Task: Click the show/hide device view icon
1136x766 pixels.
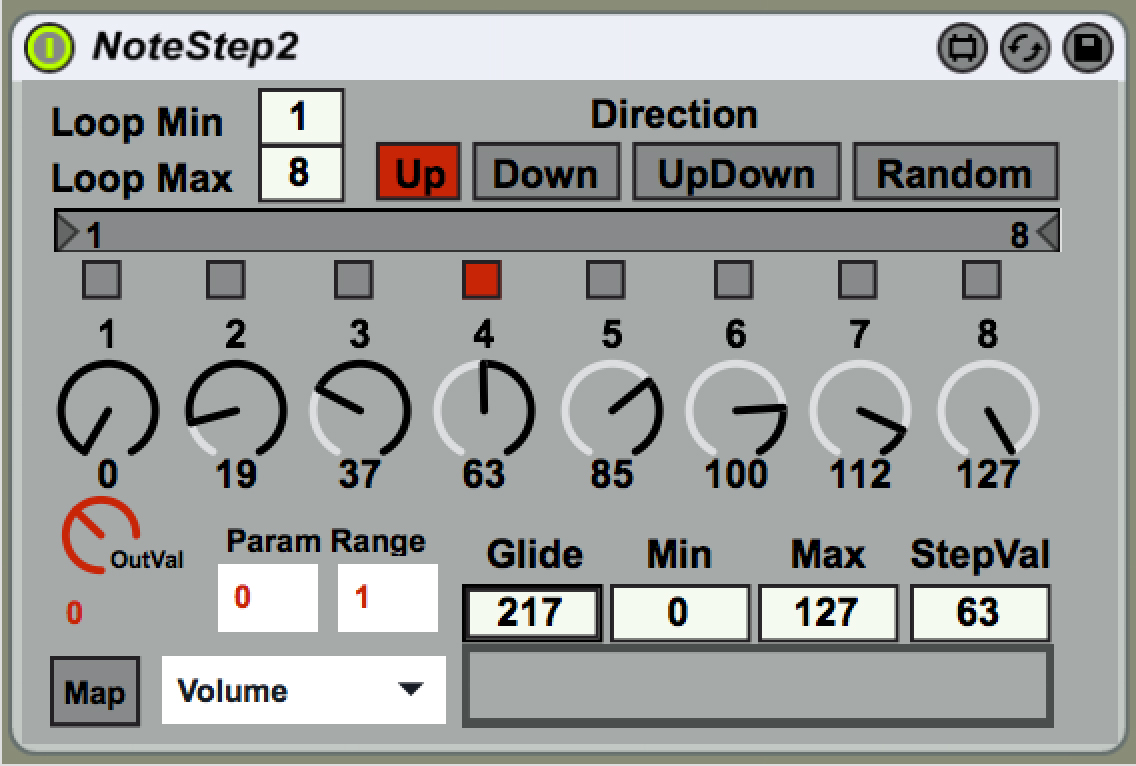Action: coord(962,49)
